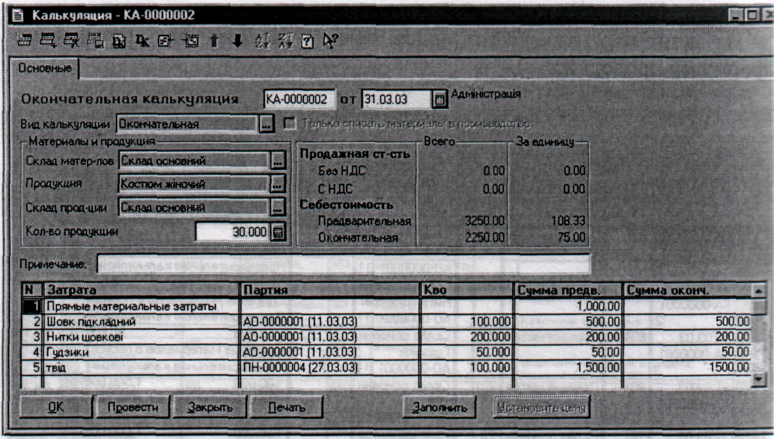This screenshot has height=439, width=774.
Task: Click the 'Сумма предв.' column header
Action: (568, 290)
